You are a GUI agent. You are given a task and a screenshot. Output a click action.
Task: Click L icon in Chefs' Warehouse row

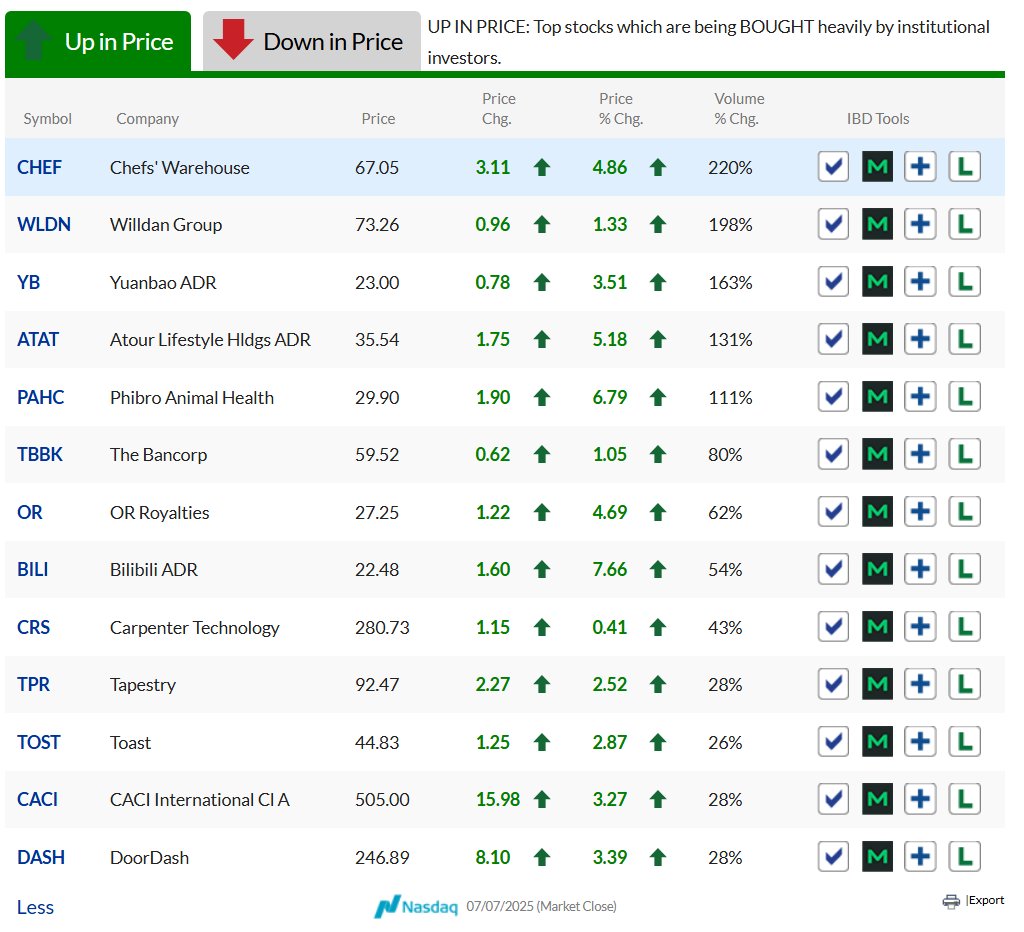(964, 167)
